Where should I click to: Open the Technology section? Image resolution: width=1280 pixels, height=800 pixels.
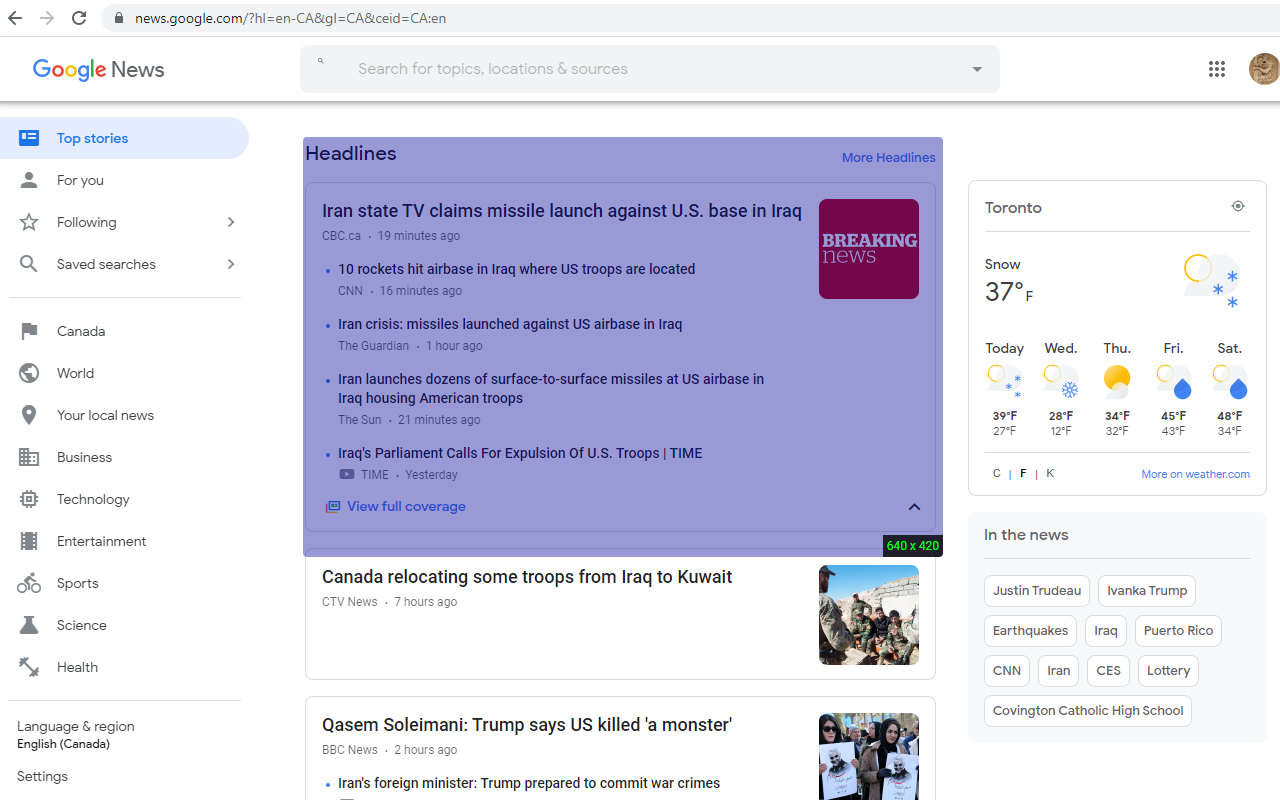click(x=124, y=499)
